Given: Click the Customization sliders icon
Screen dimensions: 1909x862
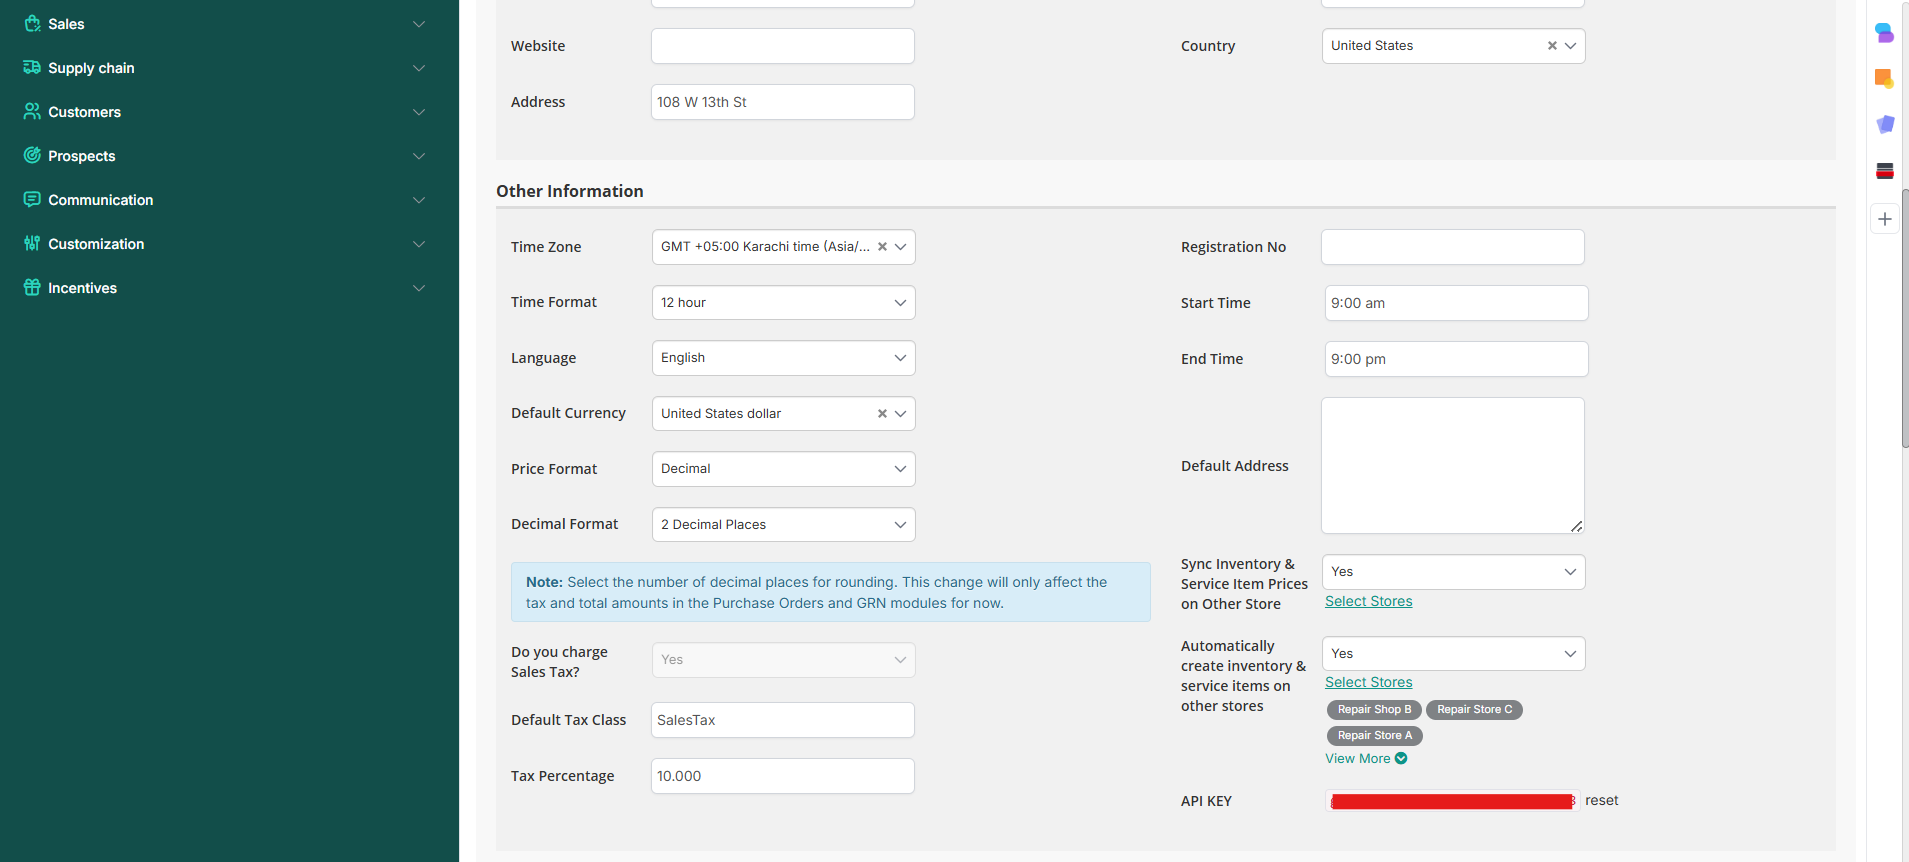Looking at the screenshot, I should click(32, 244).
